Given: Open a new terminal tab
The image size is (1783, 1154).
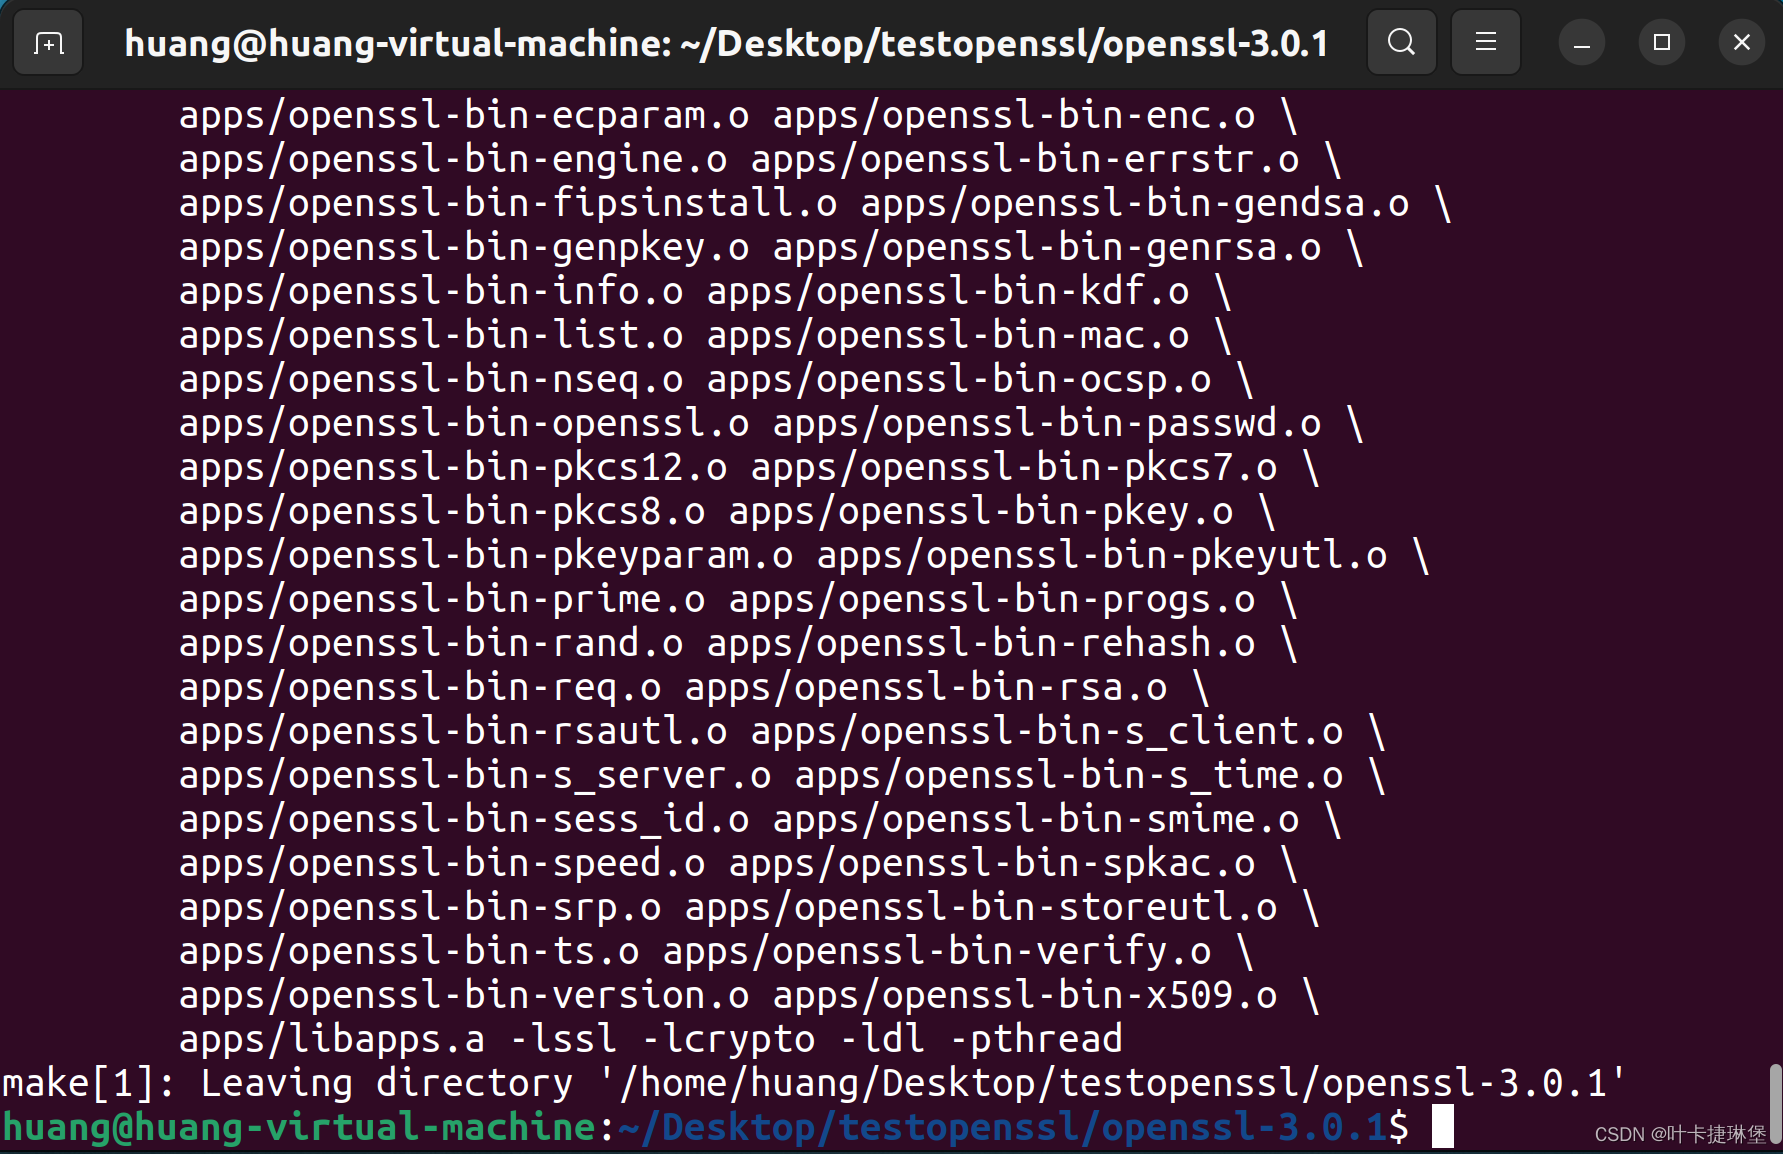Looking at the screenshot, I should pyautogui.click(x=48, y=42).
